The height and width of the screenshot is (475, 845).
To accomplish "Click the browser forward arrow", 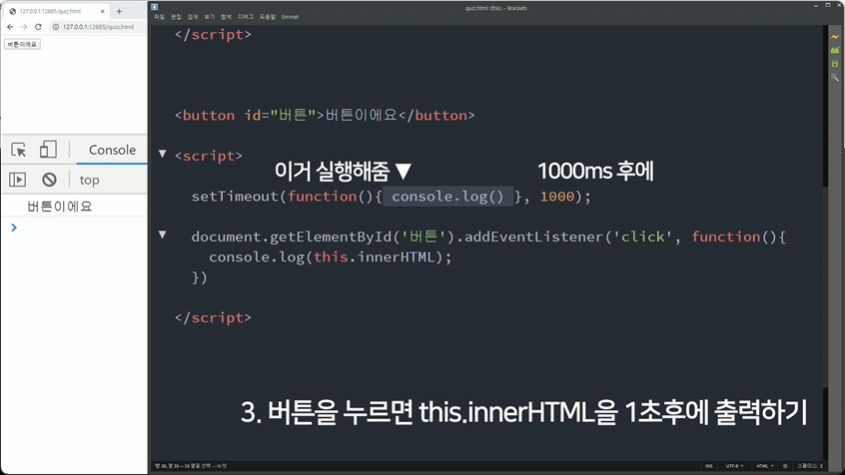I will click(x=24, y=26).
